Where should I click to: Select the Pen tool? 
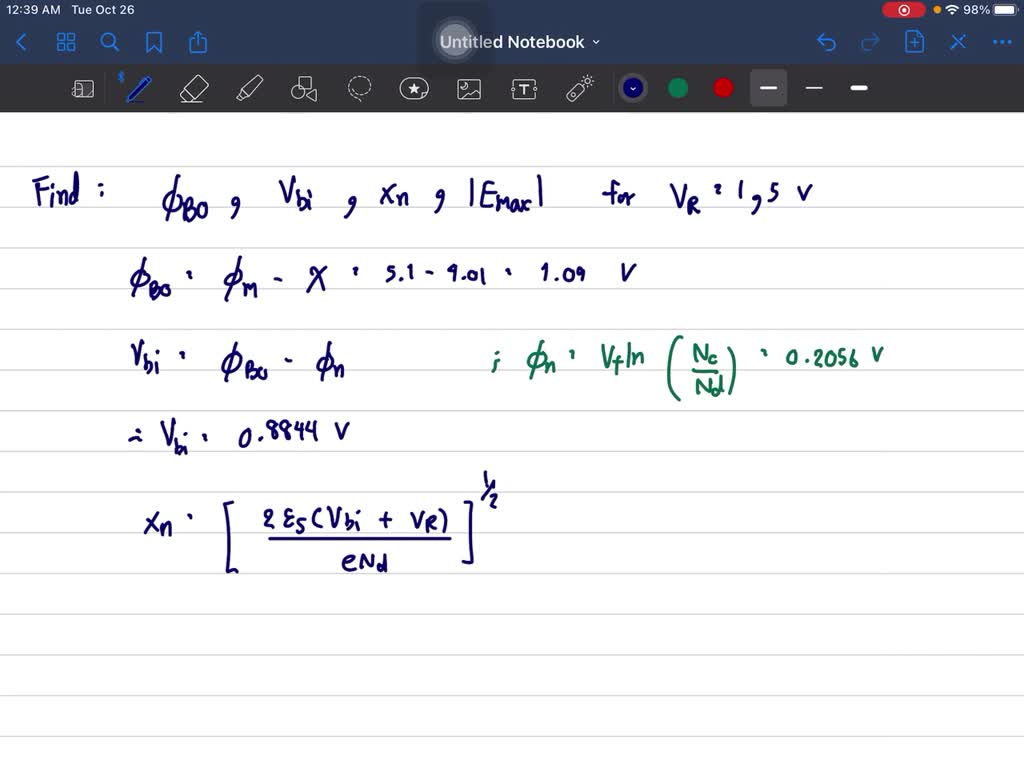pos(138,88)
